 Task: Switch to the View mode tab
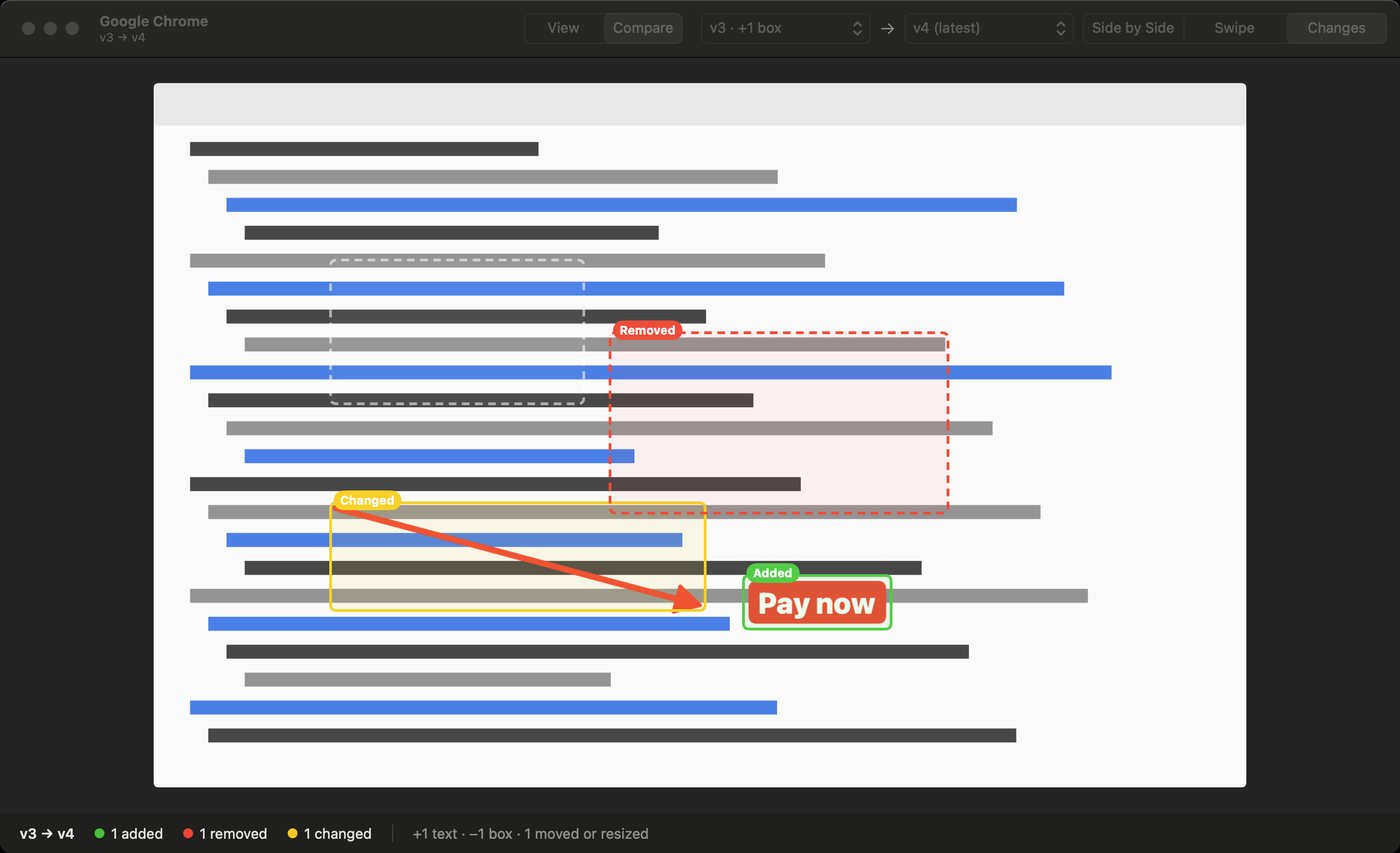(x=563, y=28)
